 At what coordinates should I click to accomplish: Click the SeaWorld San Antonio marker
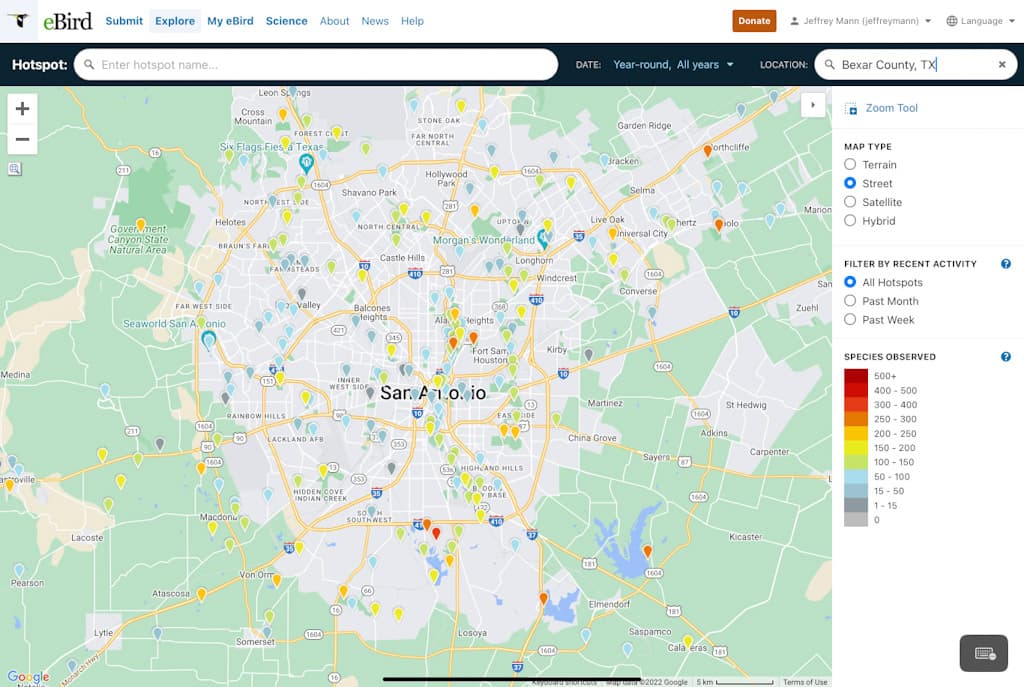pyautogui.click(x=209, y=340)
